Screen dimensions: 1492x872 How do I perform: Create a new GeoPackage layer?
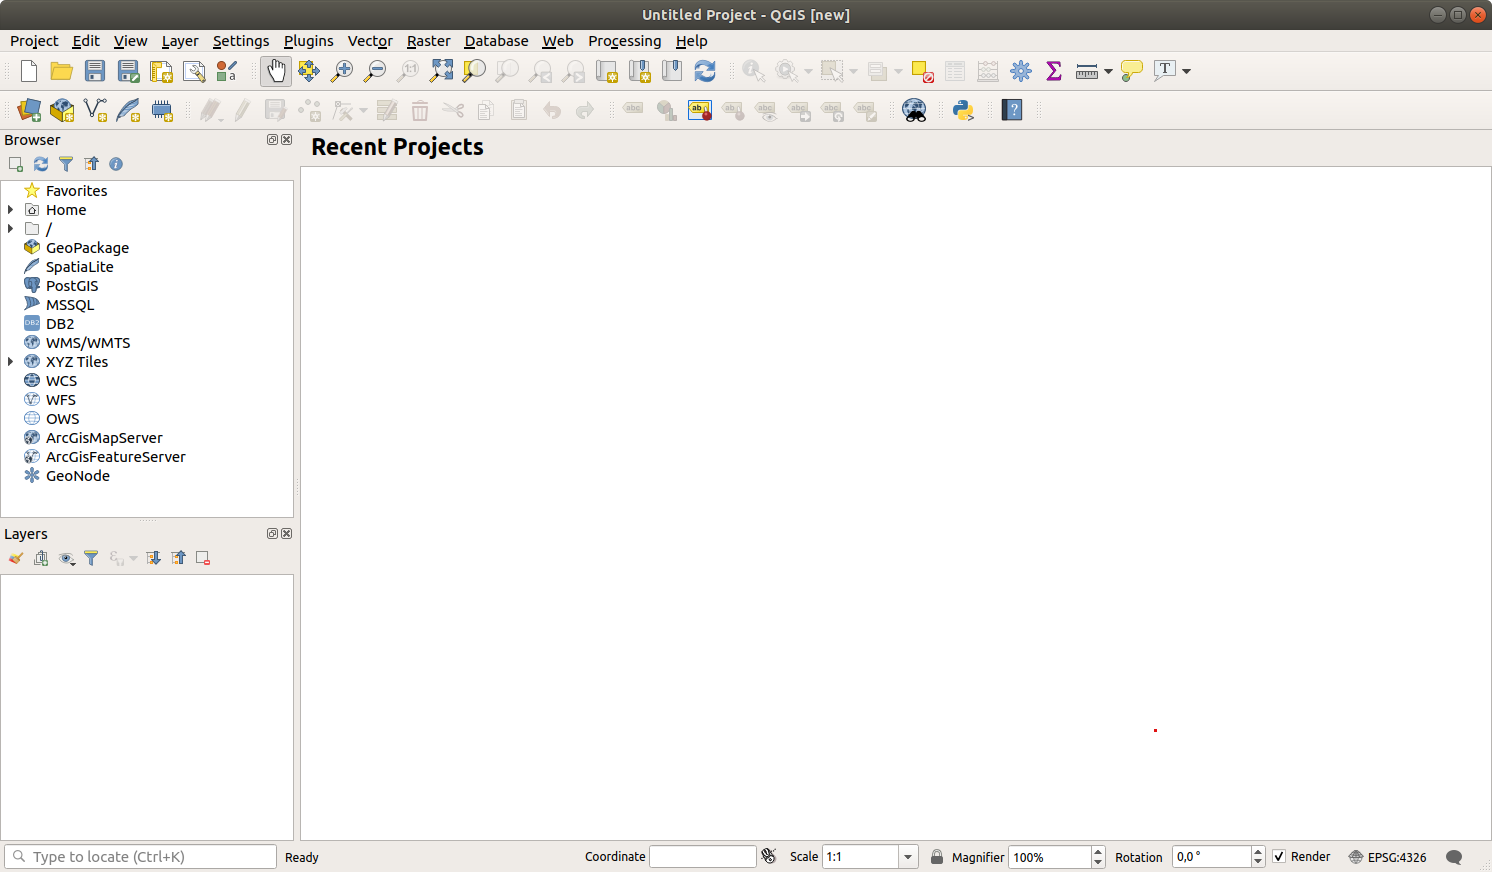point(62,110)
